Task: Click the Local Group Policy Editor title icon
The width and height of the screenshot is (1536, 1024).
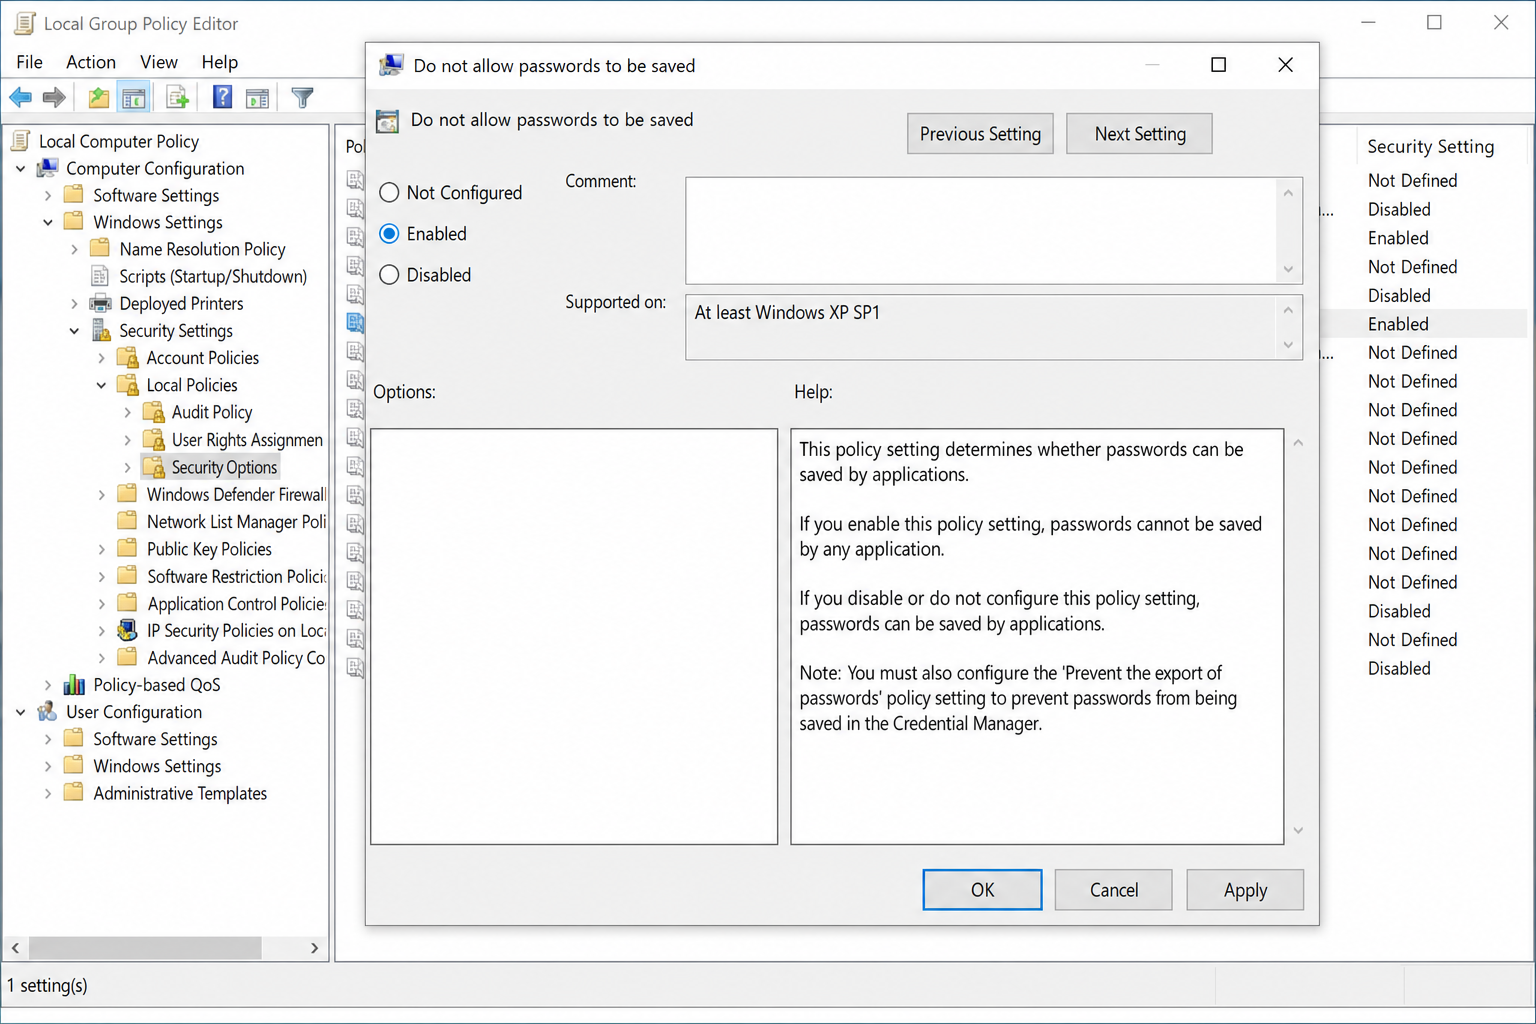Action: tap(24, 23)
